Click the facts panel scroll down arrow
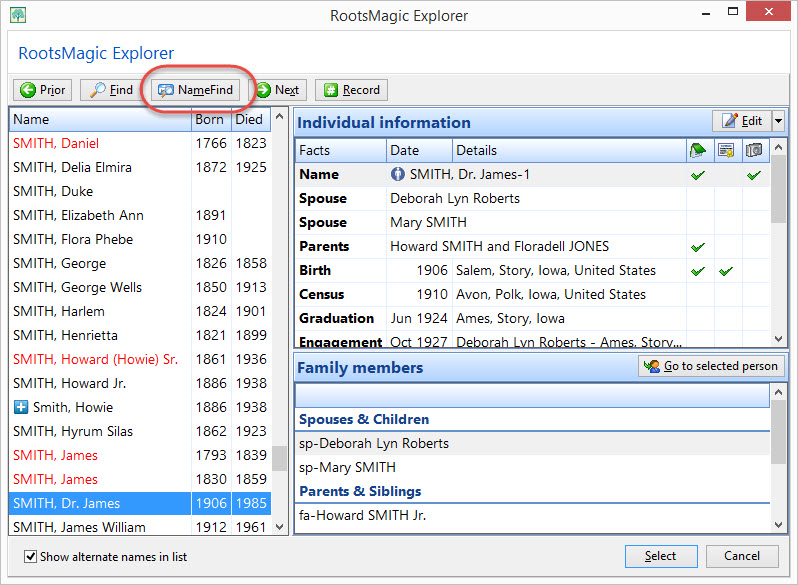This screenshot has width=798, height=585. (x=778, y=339)
